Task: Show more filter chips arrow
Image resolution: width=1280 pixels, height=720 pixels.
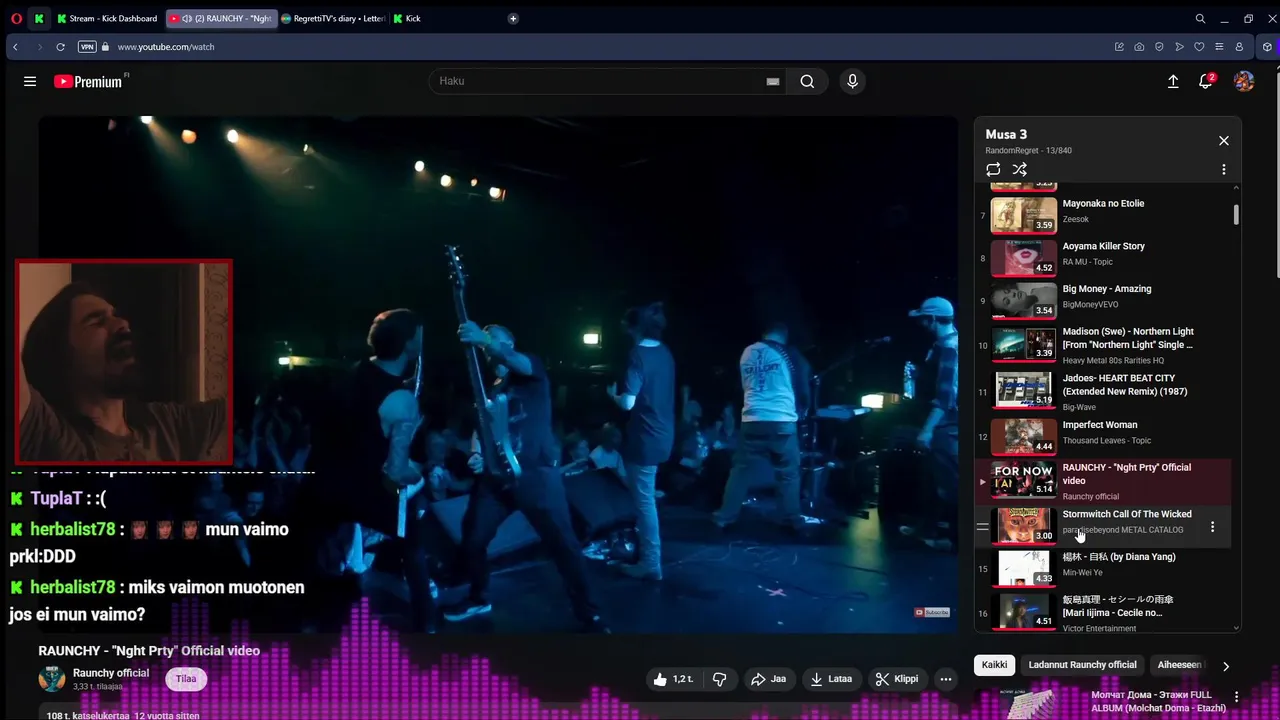Action: (1226, 666)
